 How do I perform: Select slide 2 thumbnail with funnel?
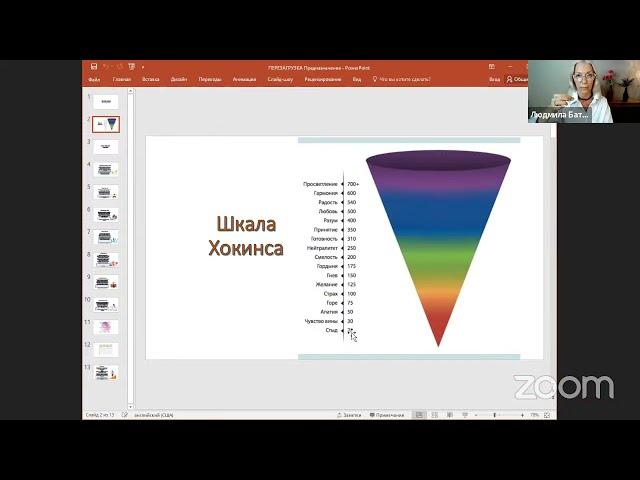coord(106,124)
